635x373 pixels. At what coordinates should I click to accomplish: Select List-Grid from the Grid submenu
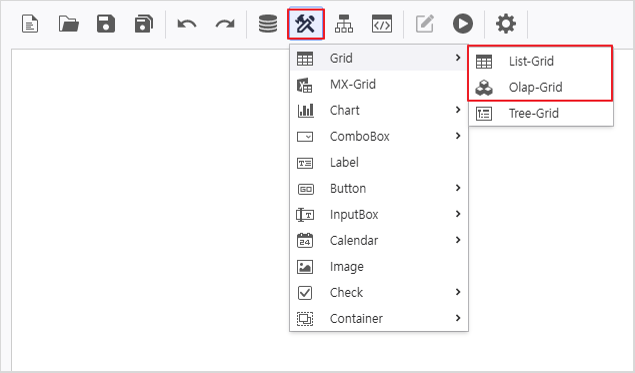tap(541, 61)
